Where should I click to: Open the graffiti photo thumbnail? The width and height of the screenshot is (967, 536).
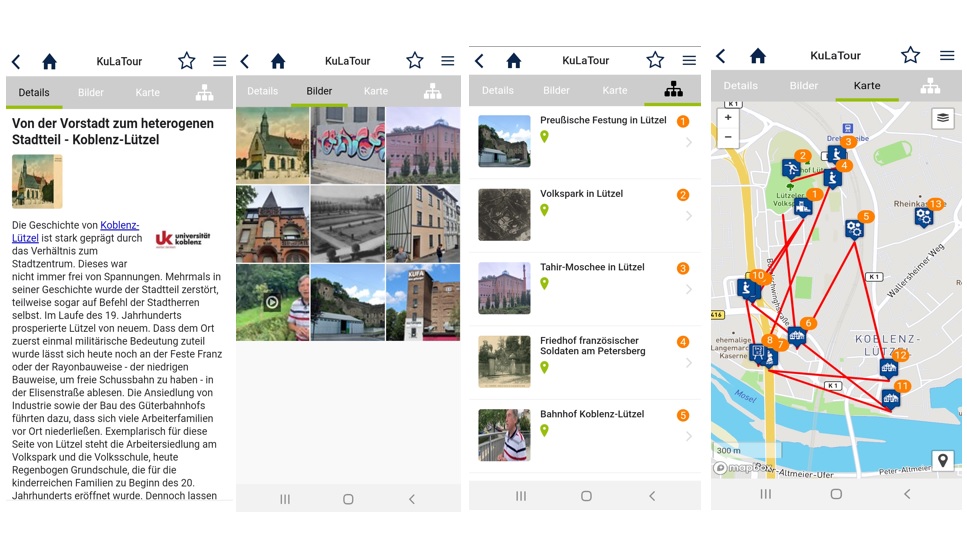pos(347,145)
